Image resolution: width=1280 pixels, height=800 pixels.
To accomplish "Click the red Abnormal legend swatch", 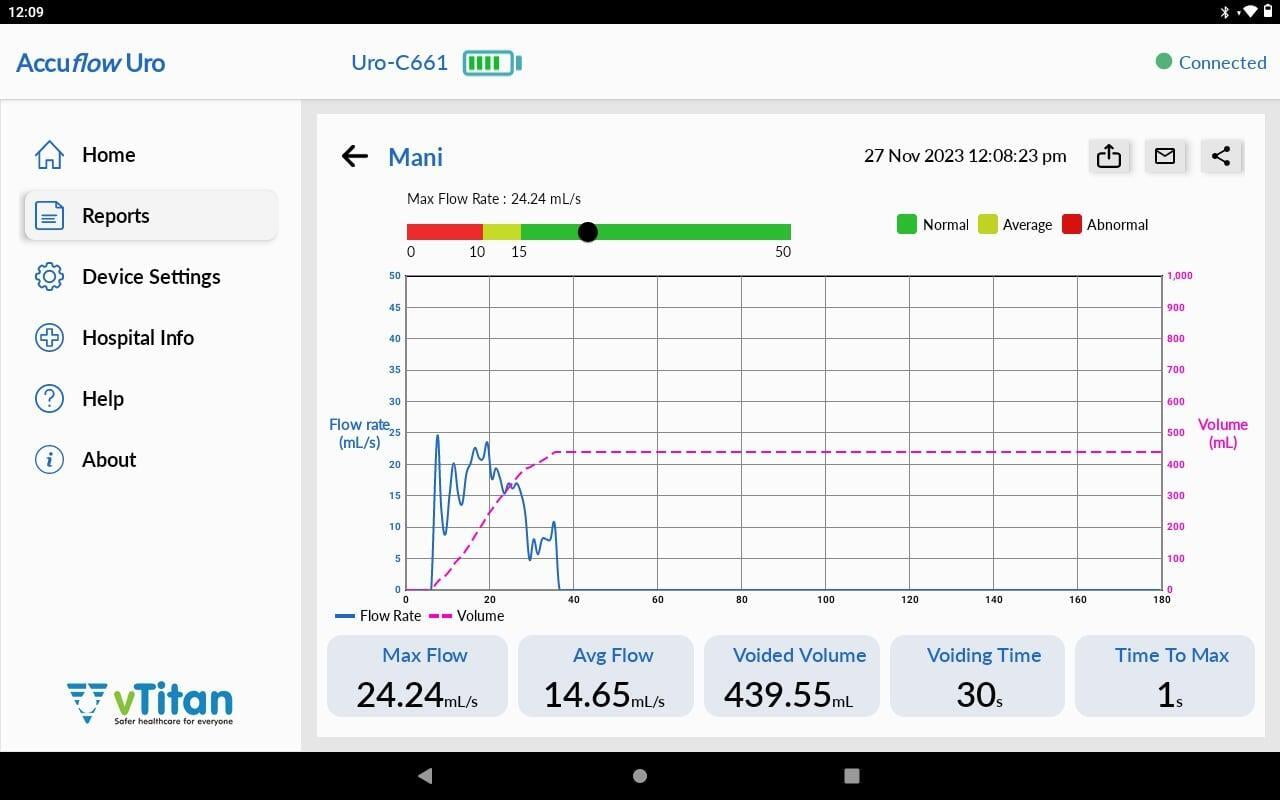I will pos(1071,224).
